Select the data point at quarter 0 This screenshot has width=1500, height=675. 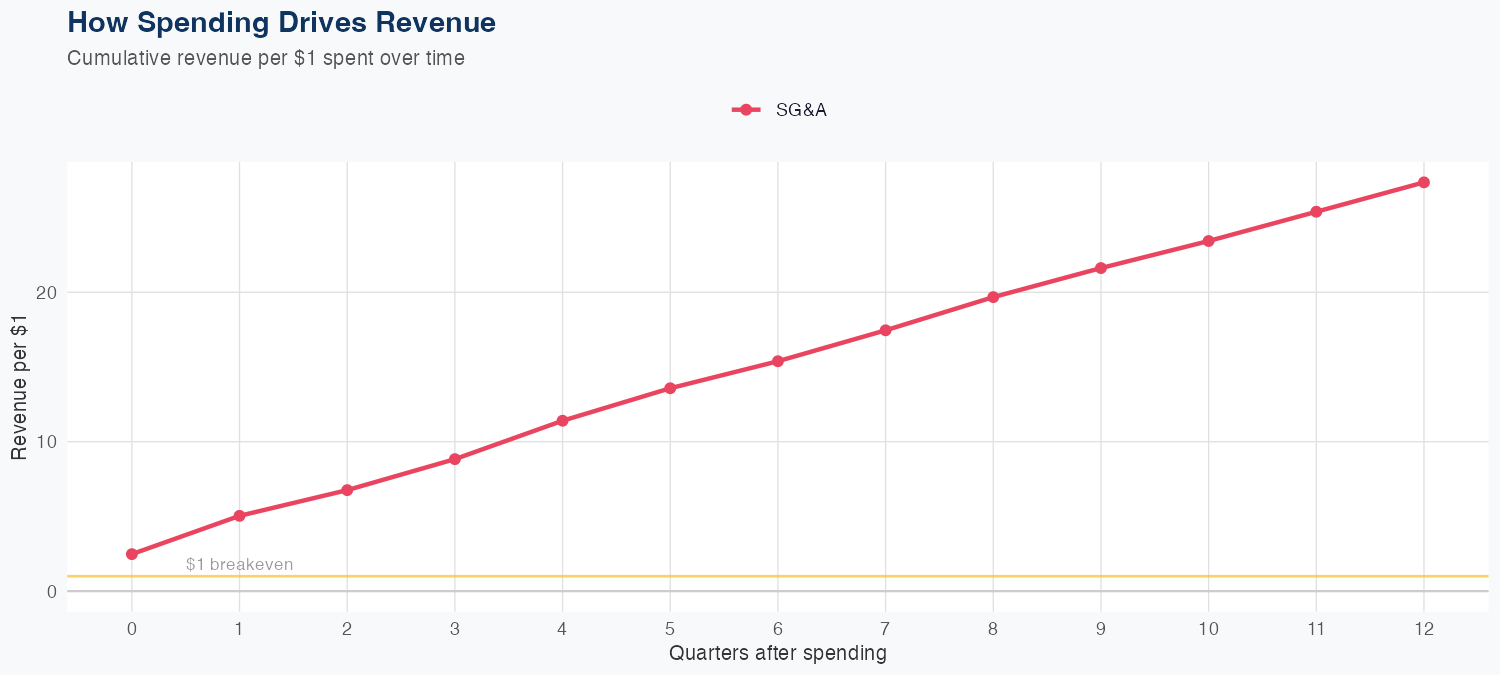pos(132,554)
